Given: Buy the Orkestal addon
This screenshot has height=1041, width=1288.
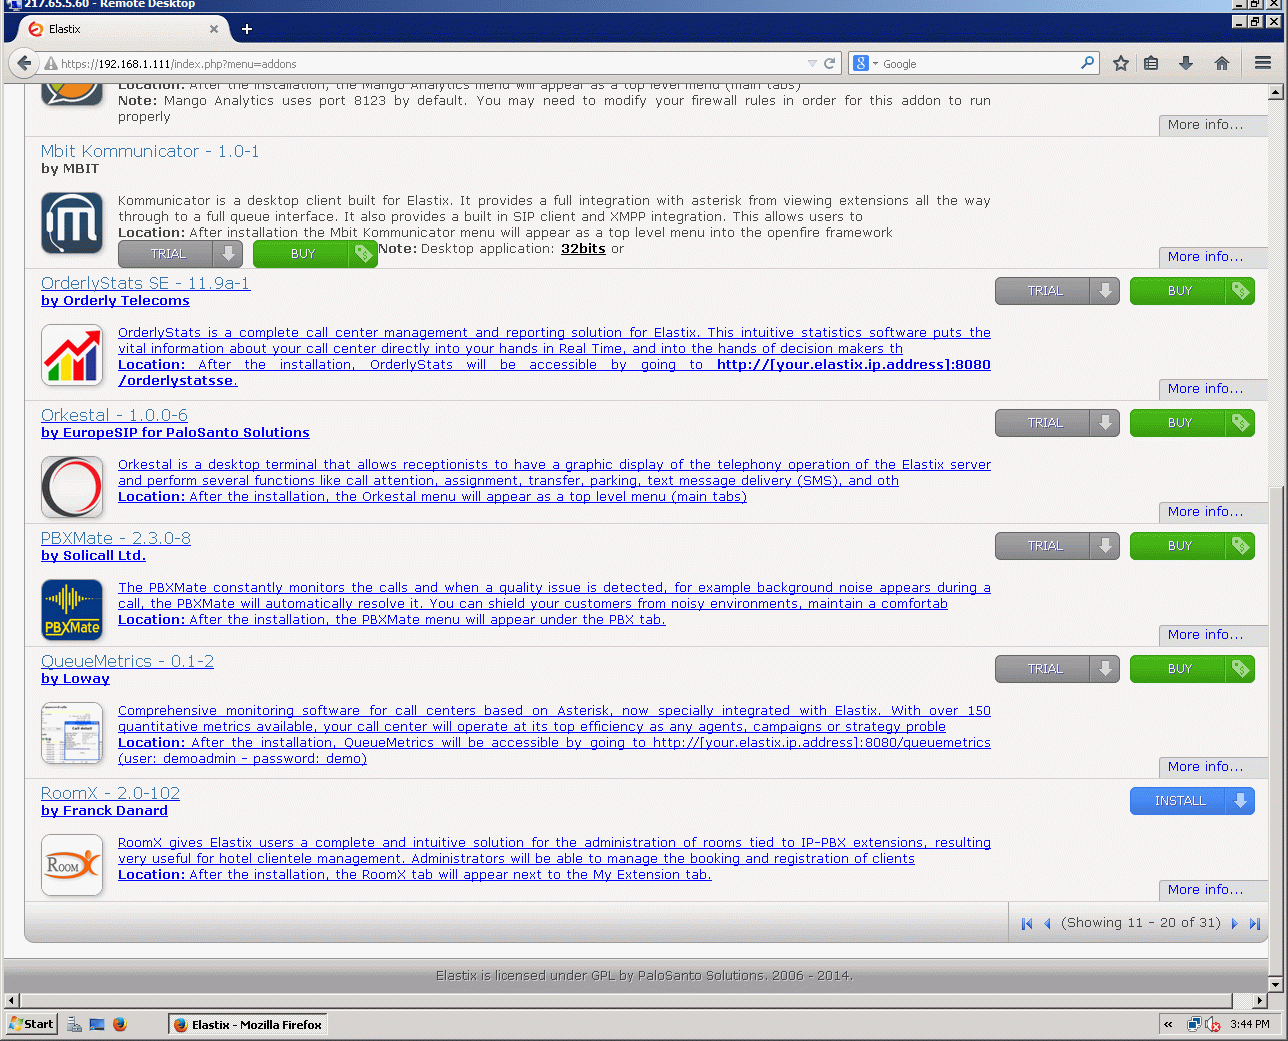Looking at the screenshot, I should 1192,423.
